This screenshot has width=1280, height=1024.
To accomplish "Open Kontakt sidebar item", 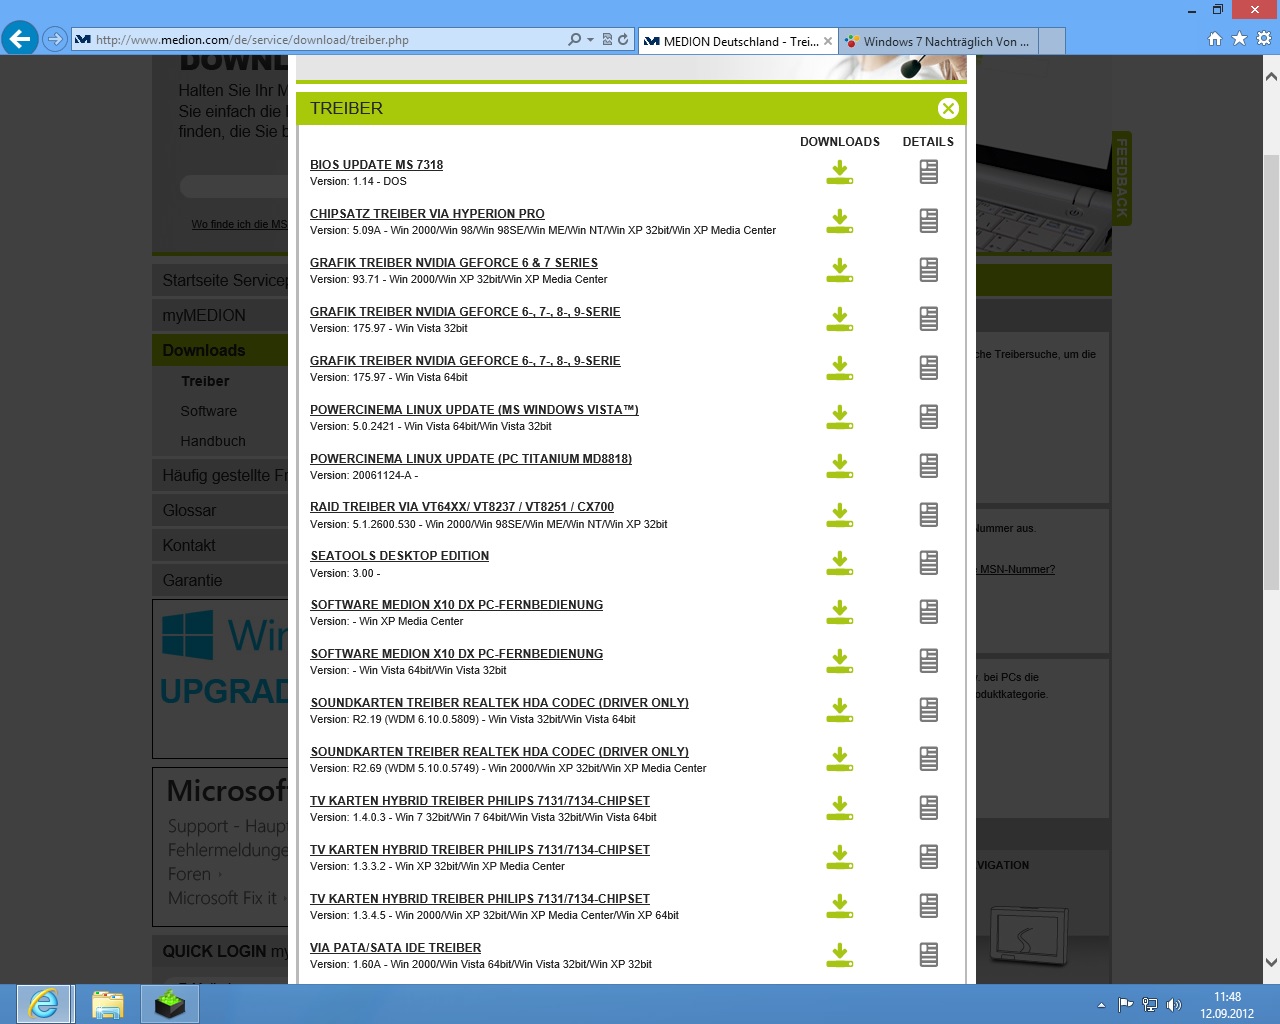I will [220, 545].
